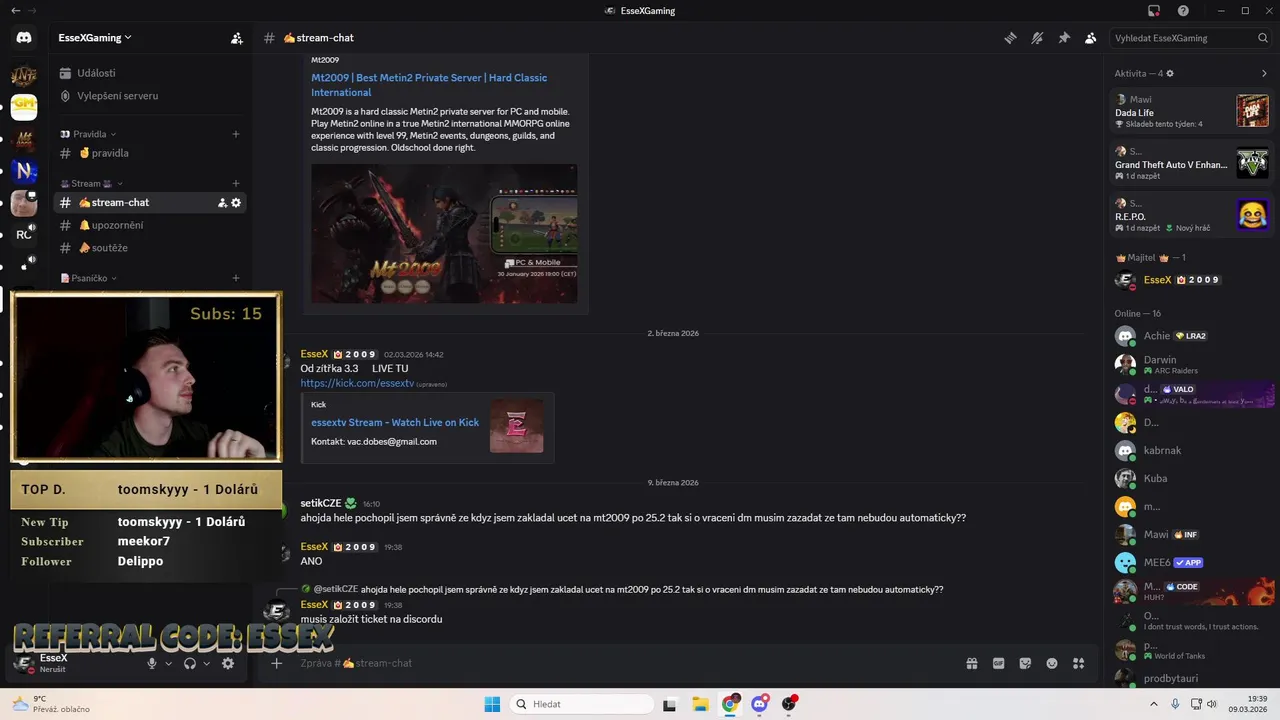
Task: Collapse the Pravidla category
Action: coord(88,134)
